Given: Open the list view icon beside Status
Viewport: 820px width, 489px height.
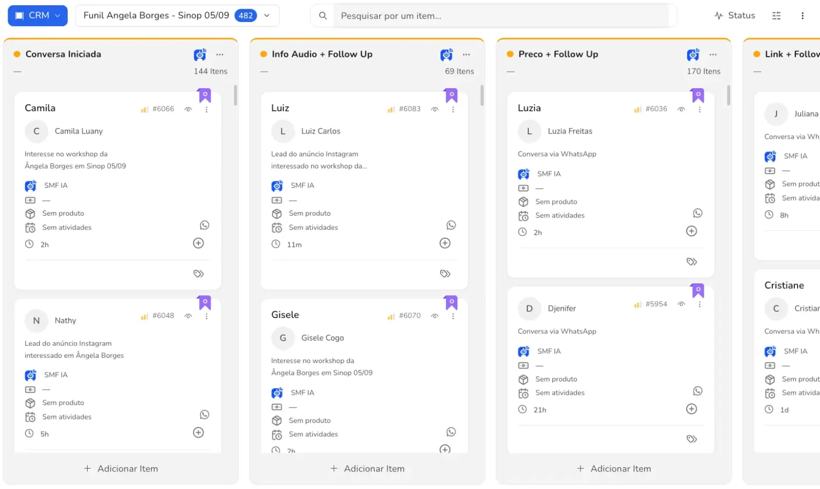Looking at the screenshot, I should 777,16.
